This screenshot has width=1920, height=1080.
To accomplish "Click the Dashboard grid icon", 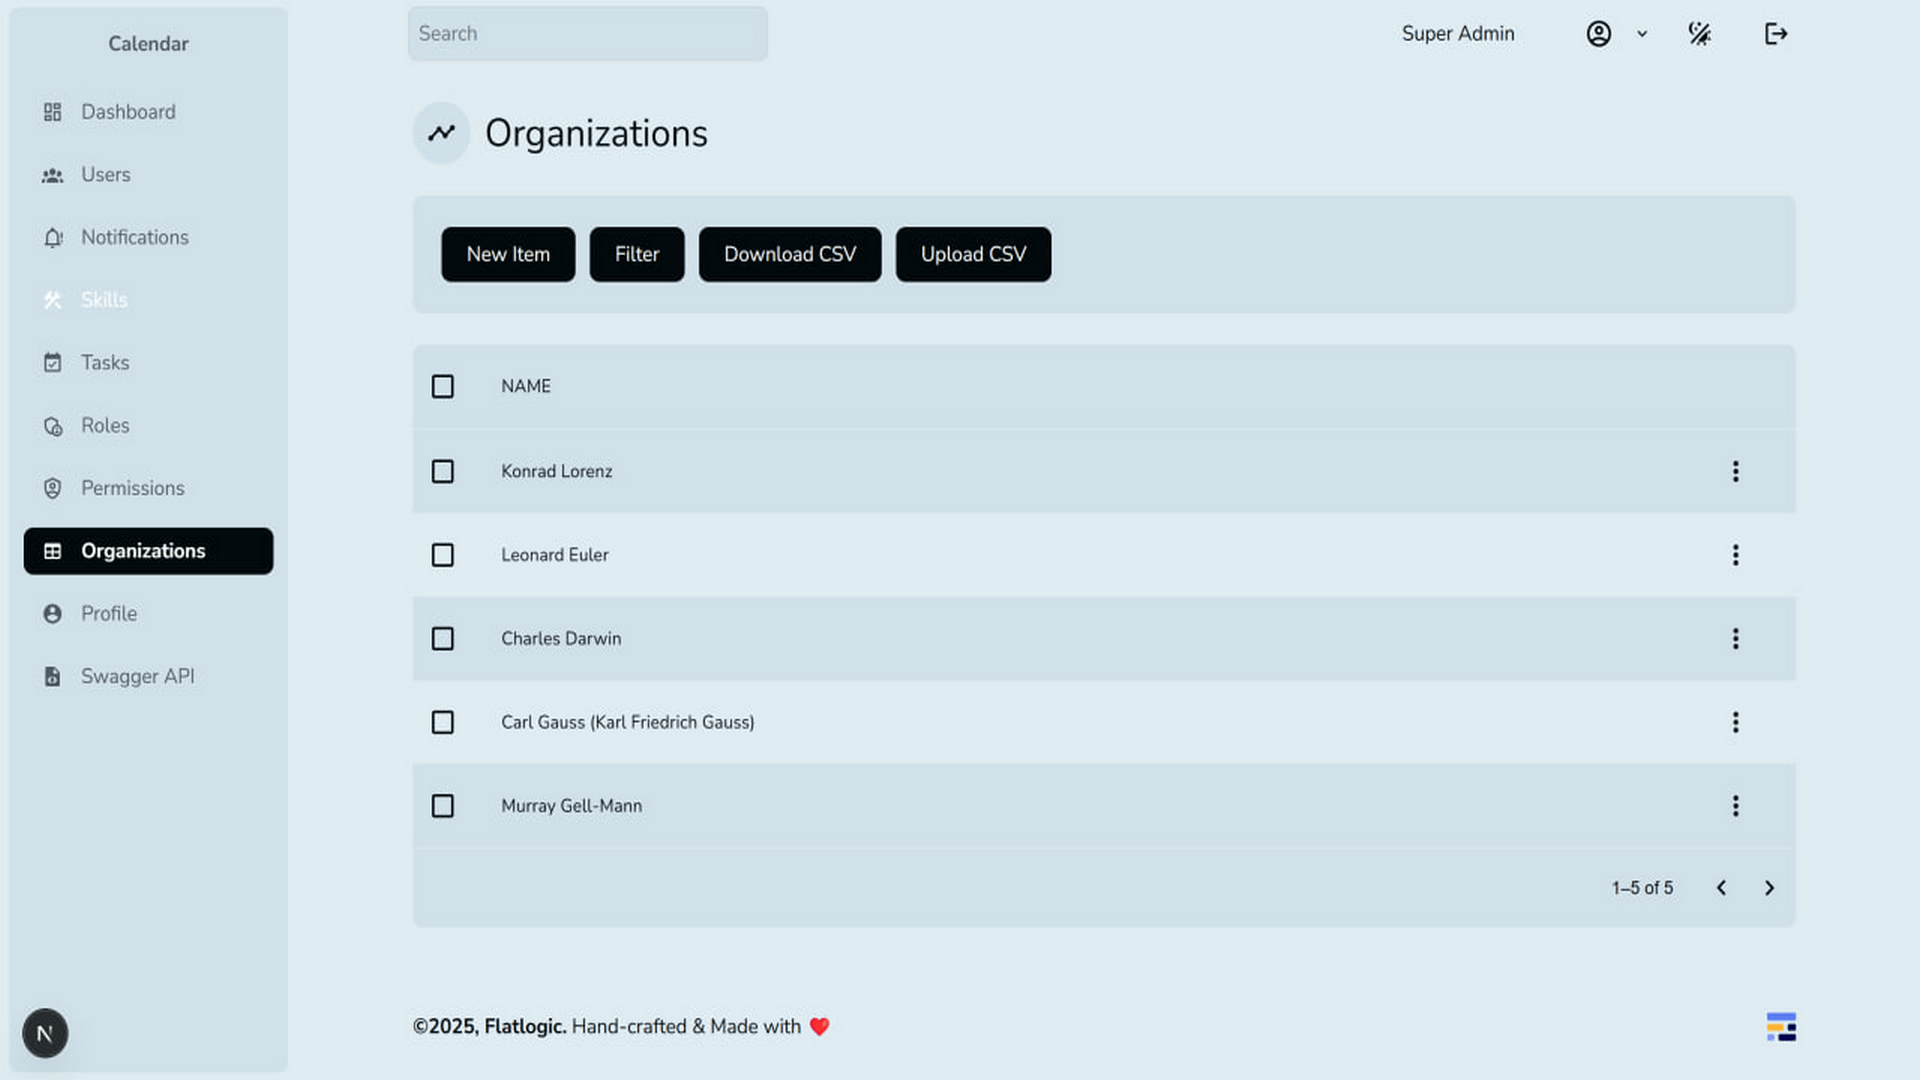I will 53,112.
